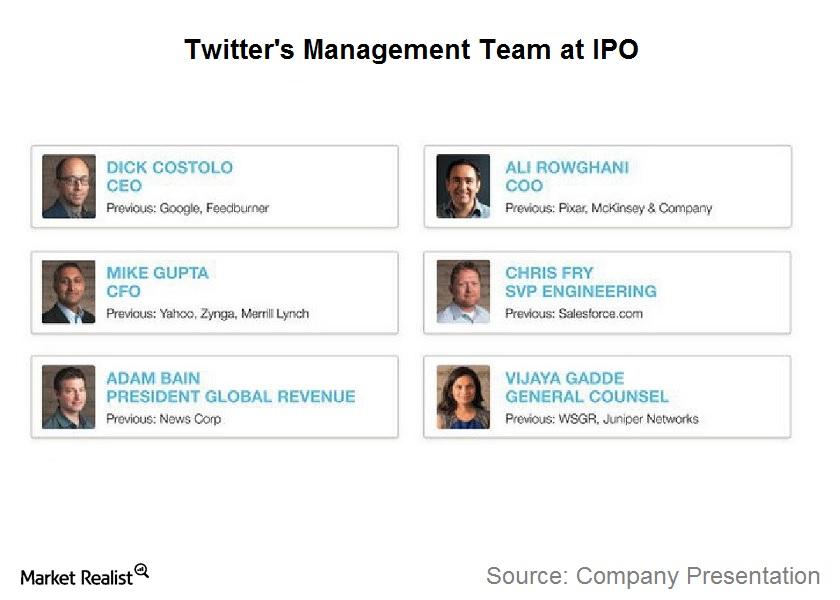Click Adam Bain's profile photo
Viewport: 840px width, 600px height.
click(69, 397)
